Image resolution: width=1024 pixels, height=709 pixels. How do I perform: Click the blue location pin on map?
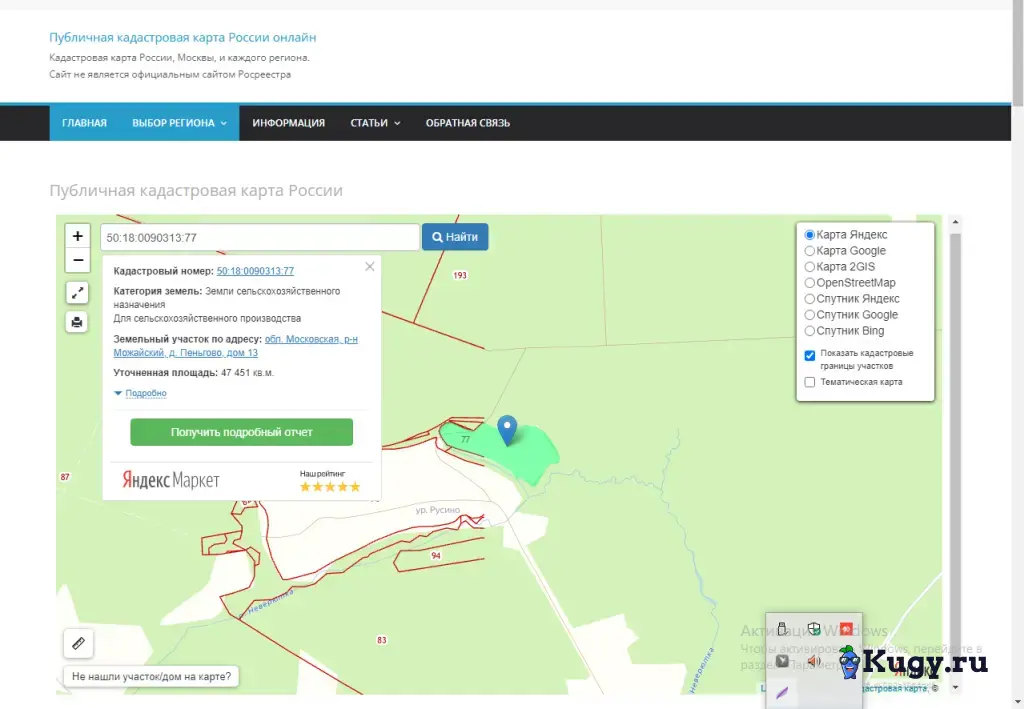click(x=507, y=430)
